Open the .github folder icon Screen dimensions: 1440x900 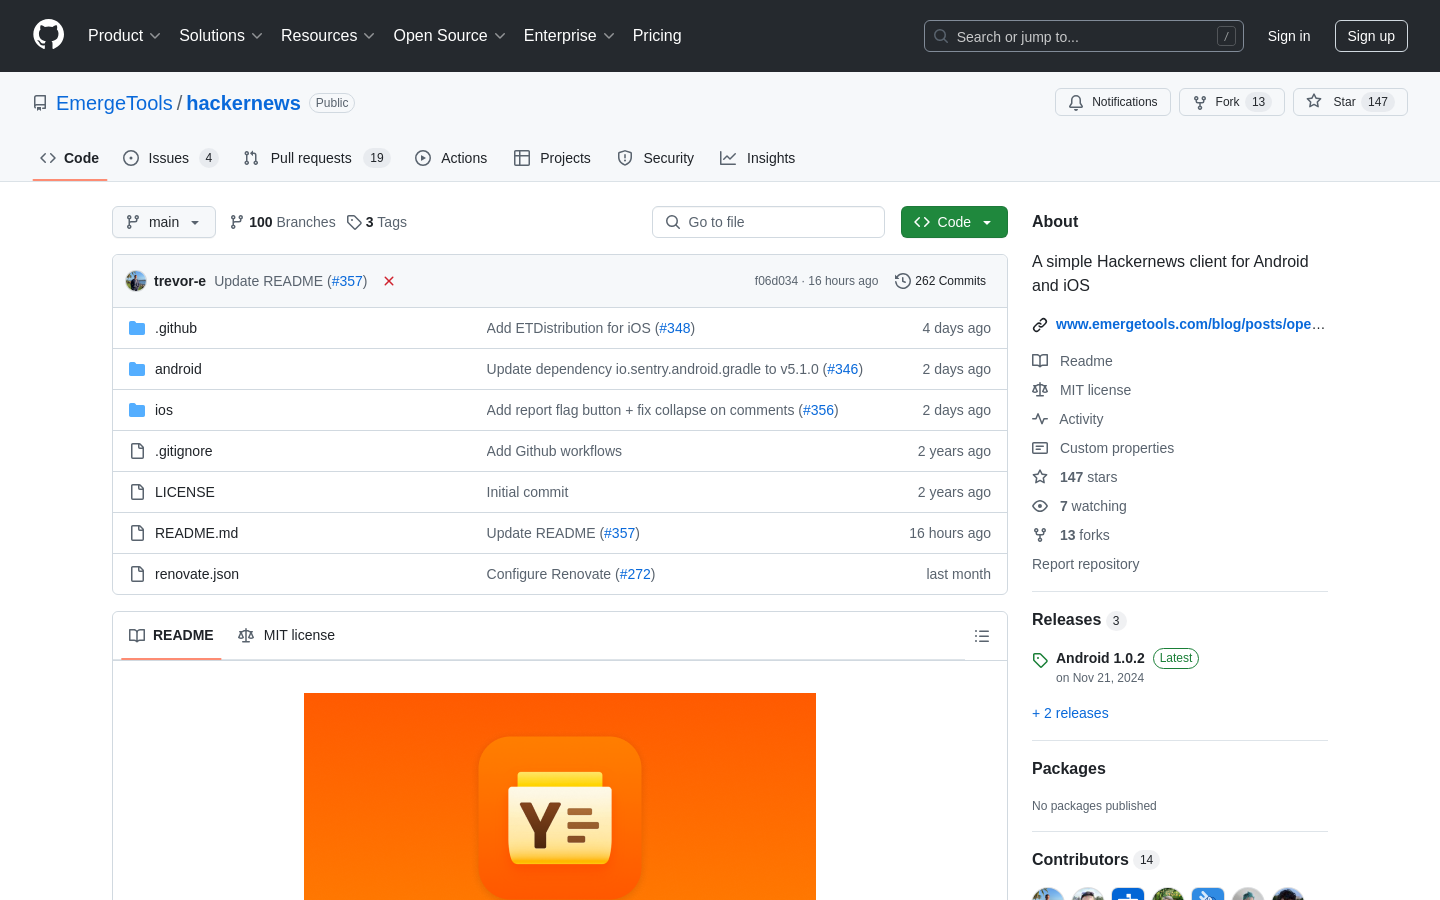pos(137,328)
